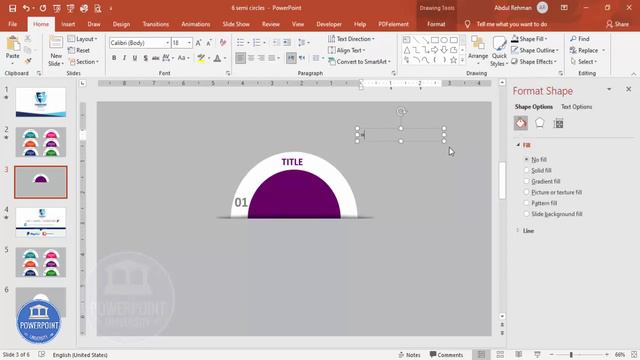
Task: Click Convert to SmartArt
Action: point(360,62)
